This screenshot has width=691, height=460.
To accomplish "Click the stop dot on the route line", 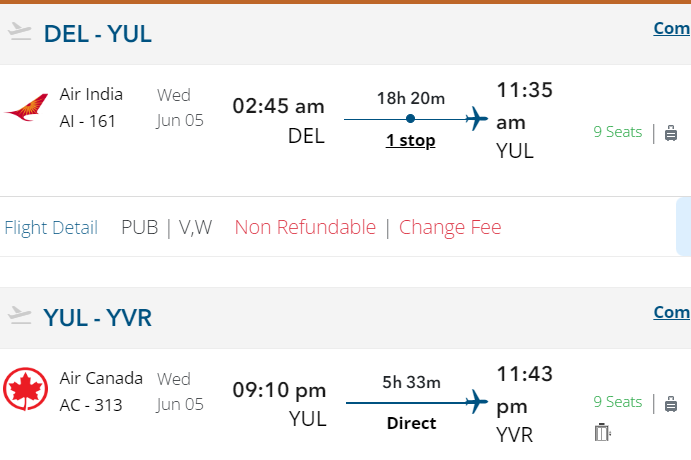I will (x=410, y=119).
